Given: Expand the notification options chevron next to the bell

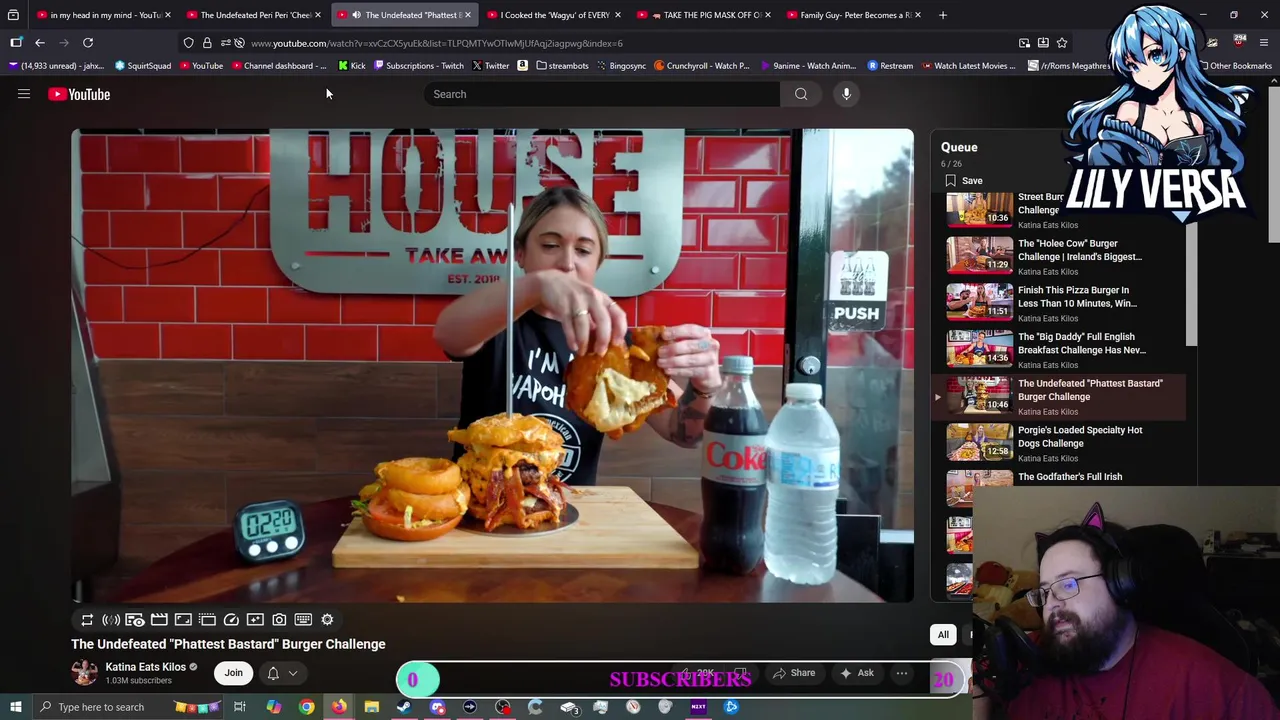Looking at the screenshot, I should point(293,673).
